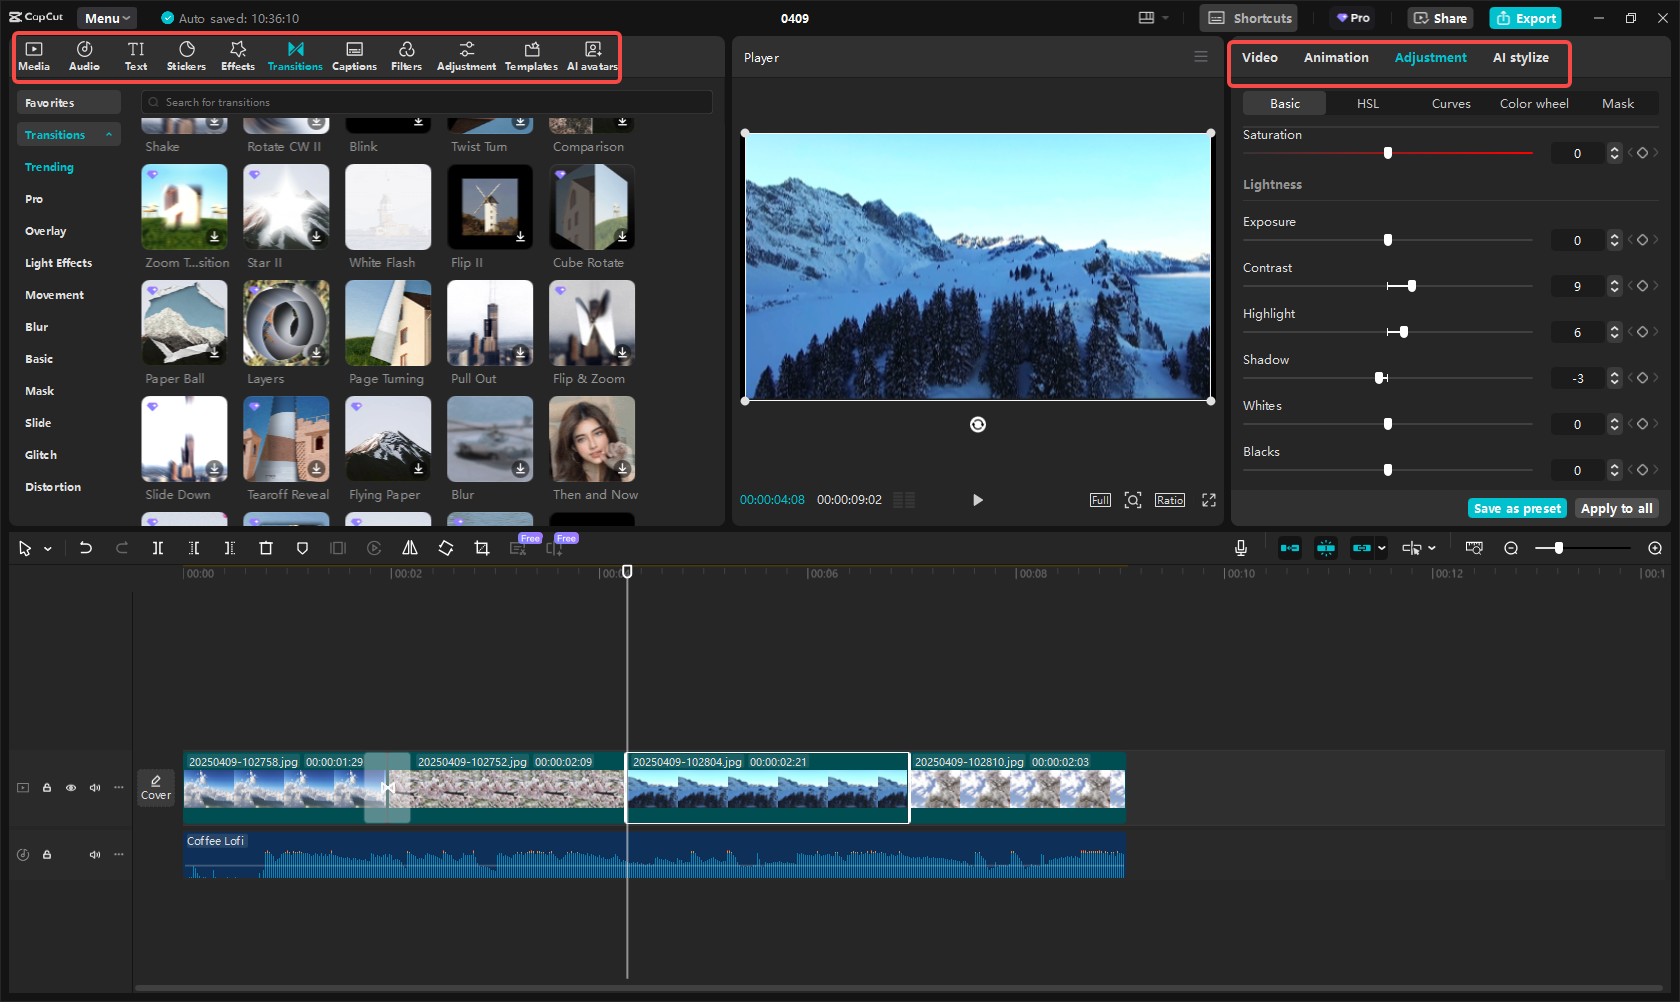The width and height of the screenshot is (1680, 1002).
Task: Click the Contrast slider handle
Action: (x=1411, y=286)
